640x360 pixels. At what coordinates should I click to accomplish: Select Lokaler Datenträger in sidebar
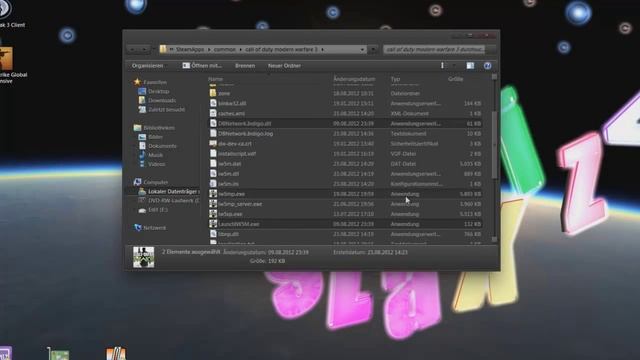pos(173,191)
